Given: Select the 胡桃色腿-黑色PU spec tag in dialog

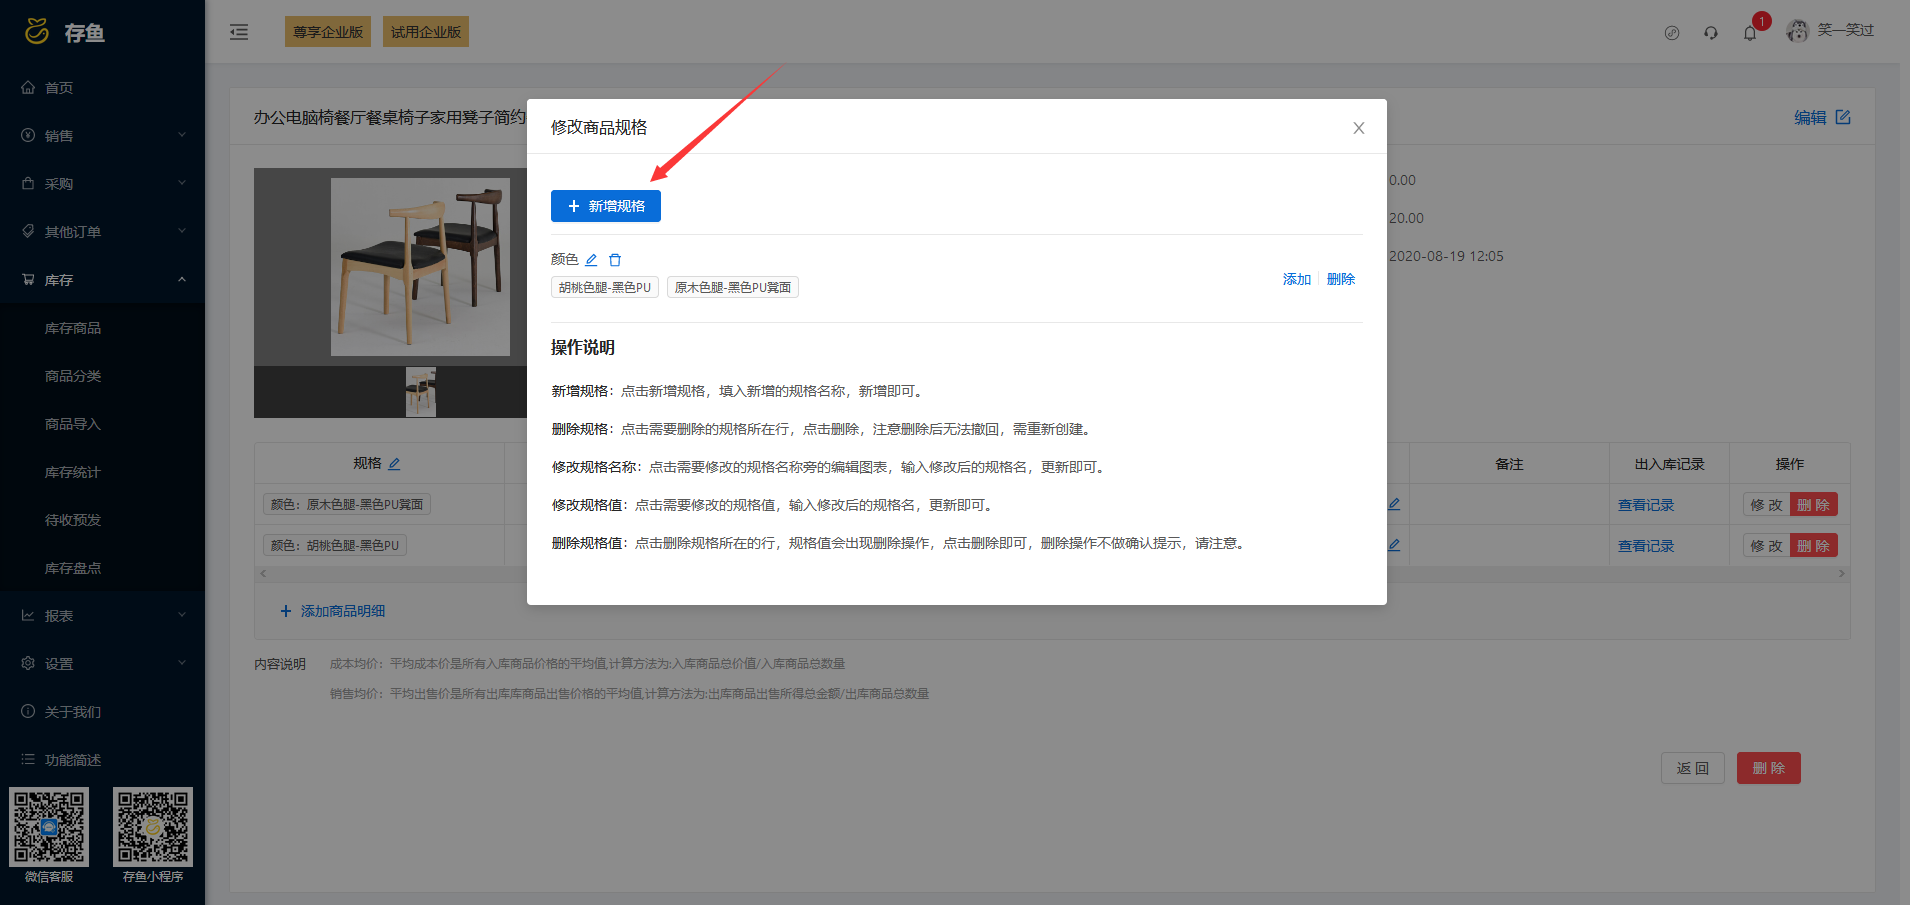Looking at the screenshot, I should click(x=605, y=288).
